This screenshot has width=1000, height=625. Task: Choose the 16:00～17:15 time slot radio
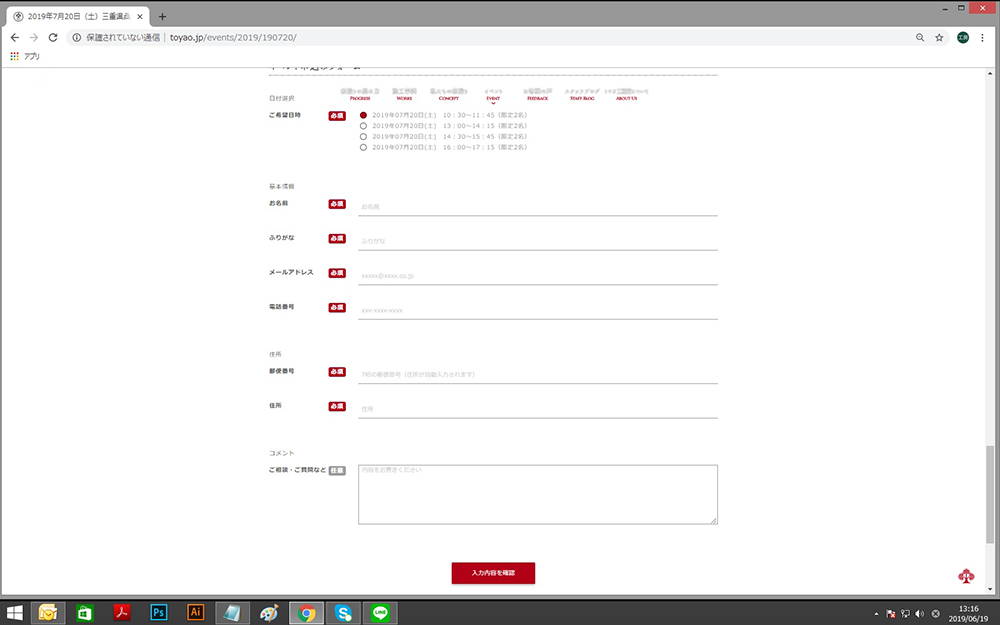coord(363,147)
